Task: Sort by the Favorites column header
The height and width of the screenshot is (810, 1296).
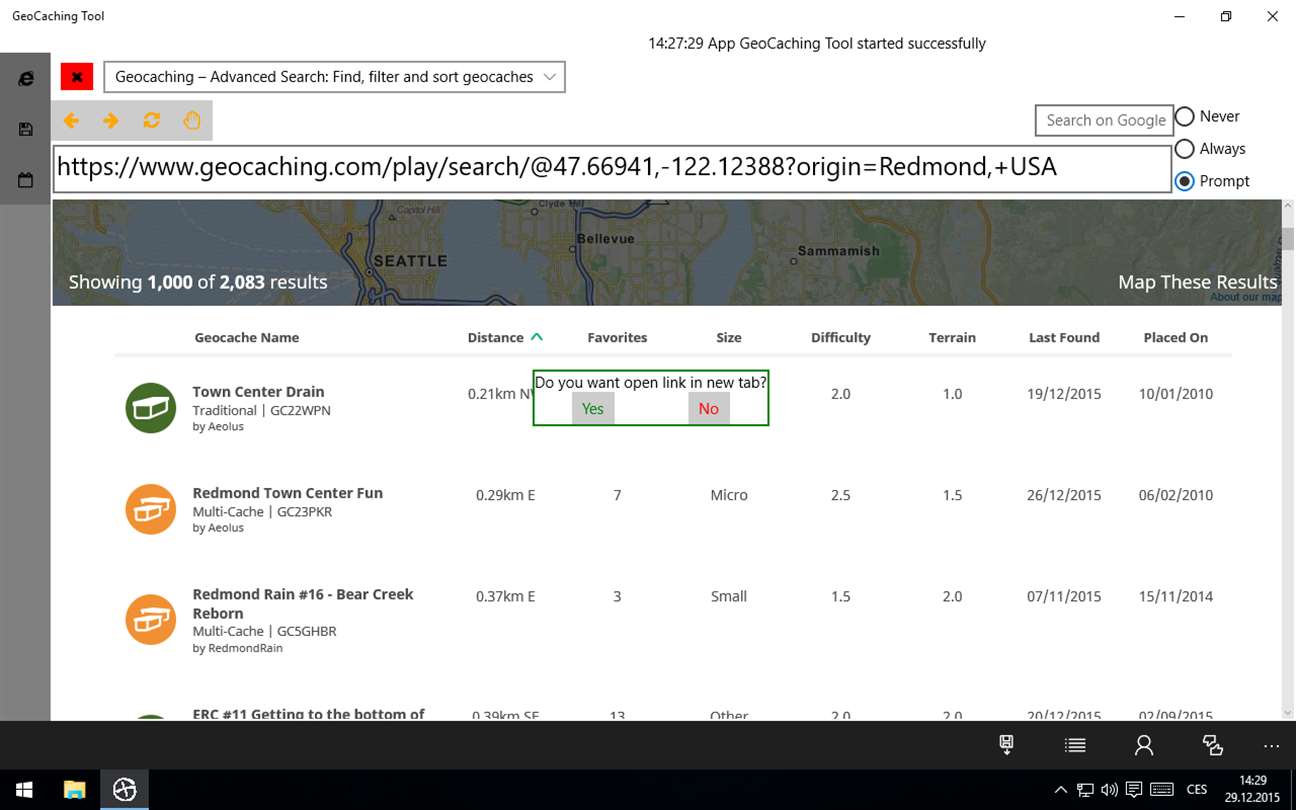Action: [x=617, y=337]
